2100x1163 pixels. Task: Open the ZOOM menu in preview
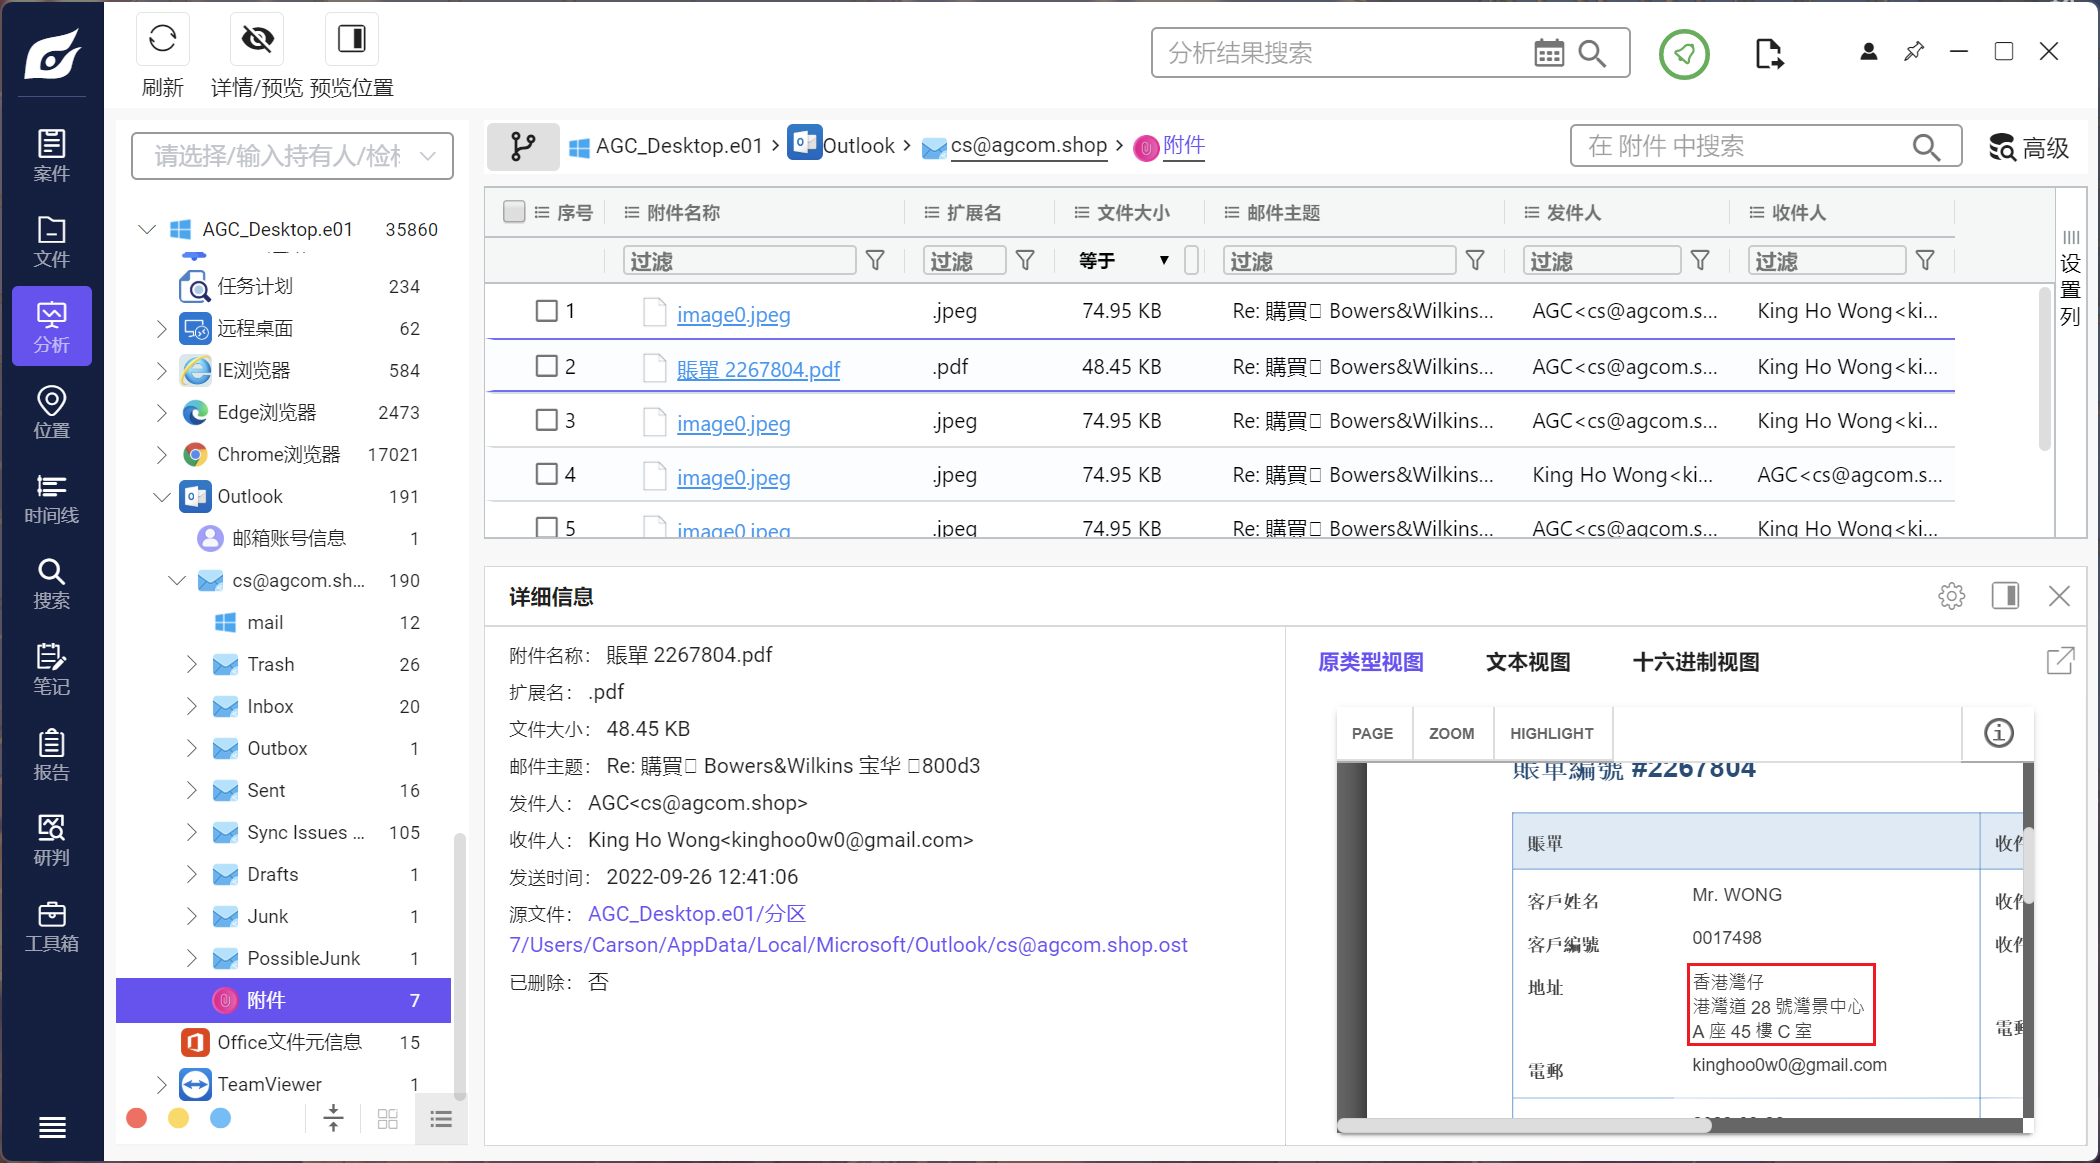1451,733
